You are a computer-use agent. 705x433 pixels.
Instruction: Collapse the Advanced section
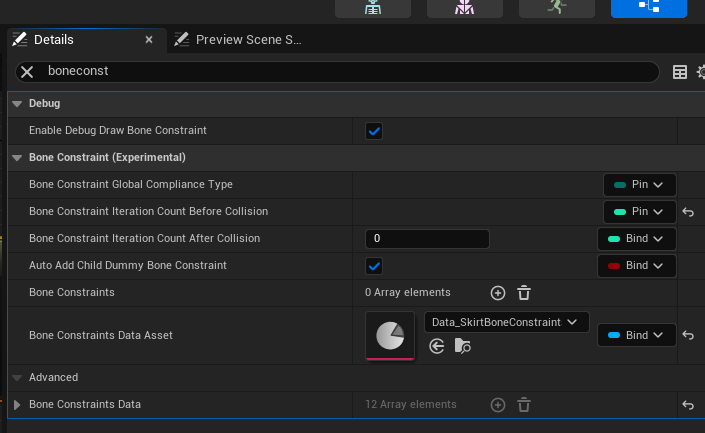click(x=17, y=378)
